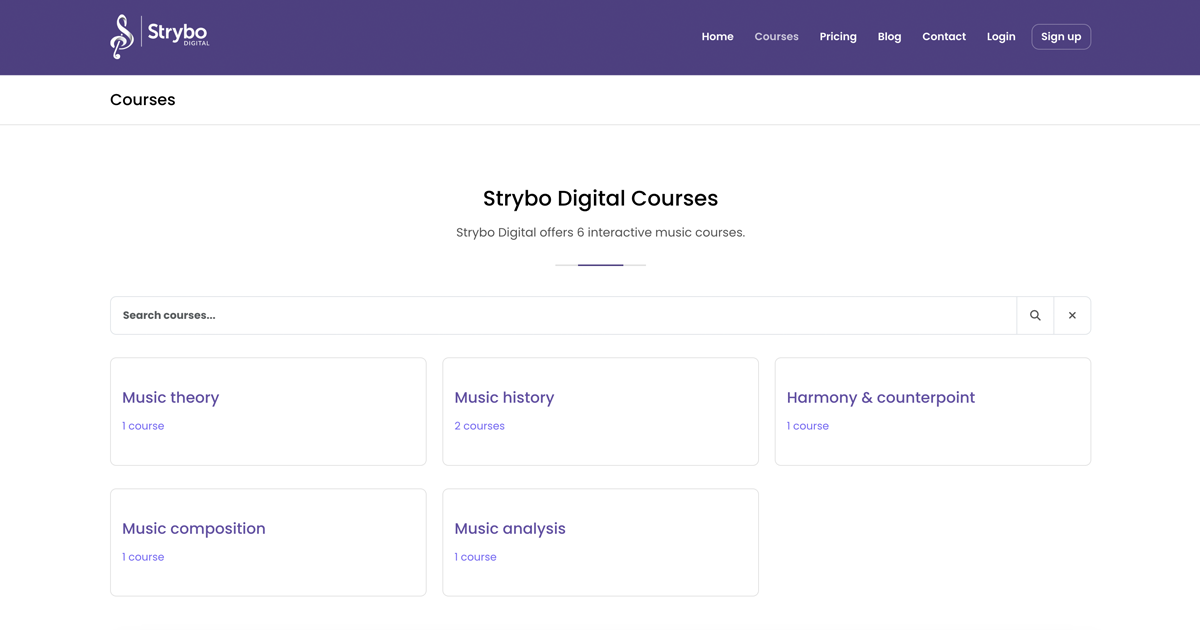The width and height of the screenshot is (1200, 630).
Task: Clear the search with the X icon
Action: click(x=1072, y=315)
